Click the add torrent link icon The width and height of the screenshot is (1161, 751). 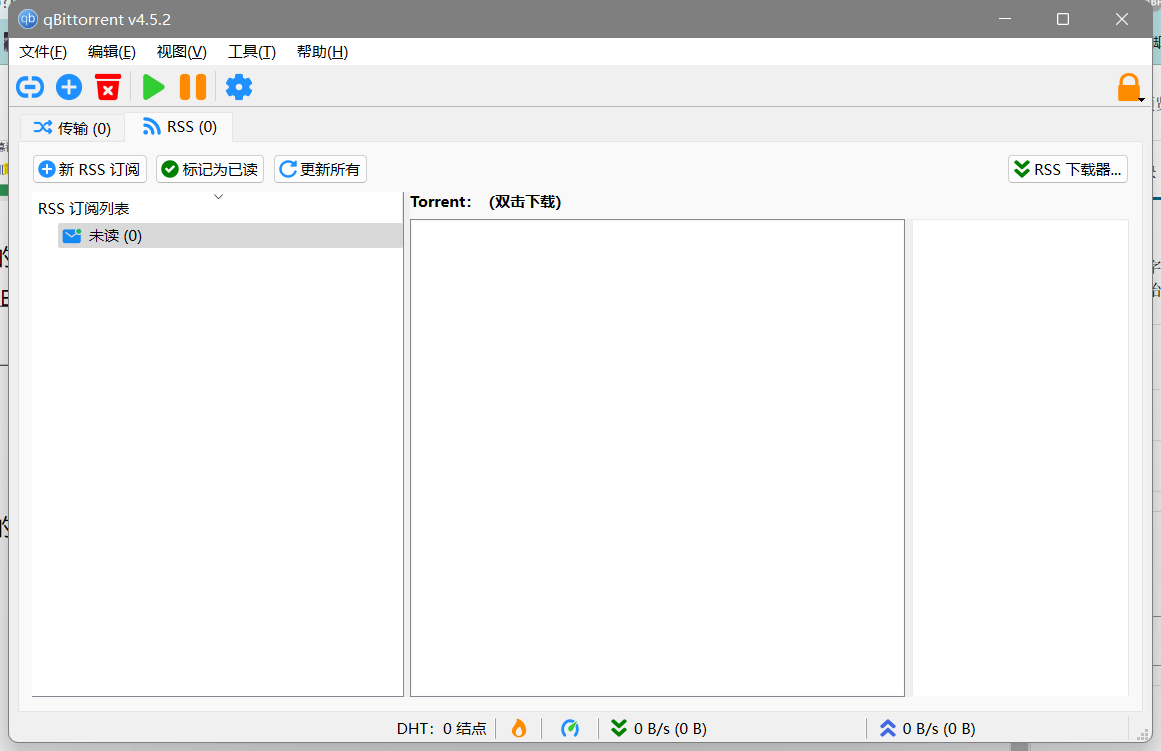[30, 88]
